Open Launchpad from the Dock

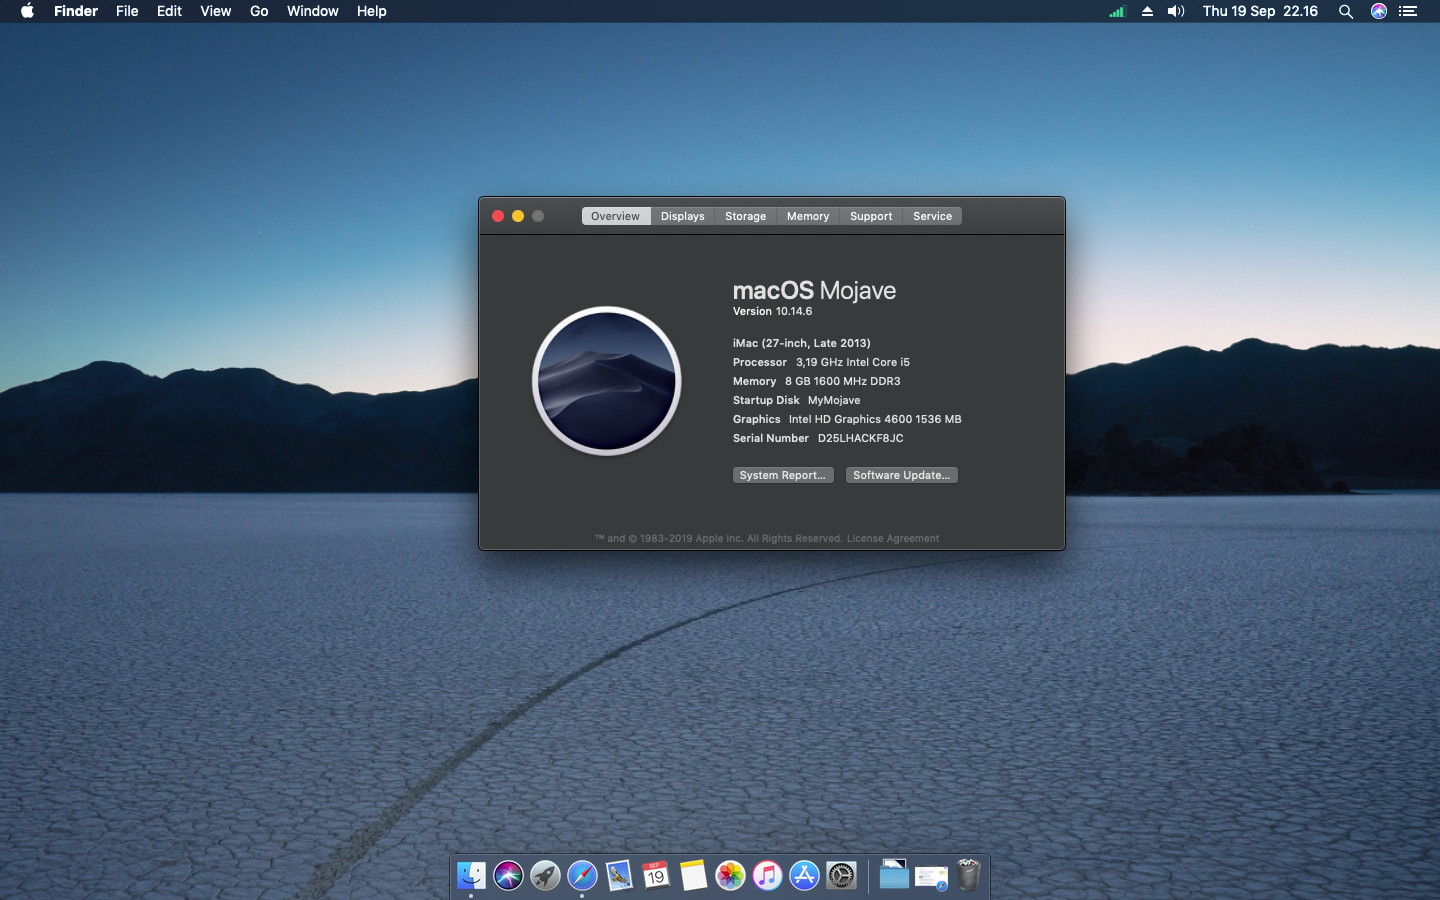[x=543, y=875]
